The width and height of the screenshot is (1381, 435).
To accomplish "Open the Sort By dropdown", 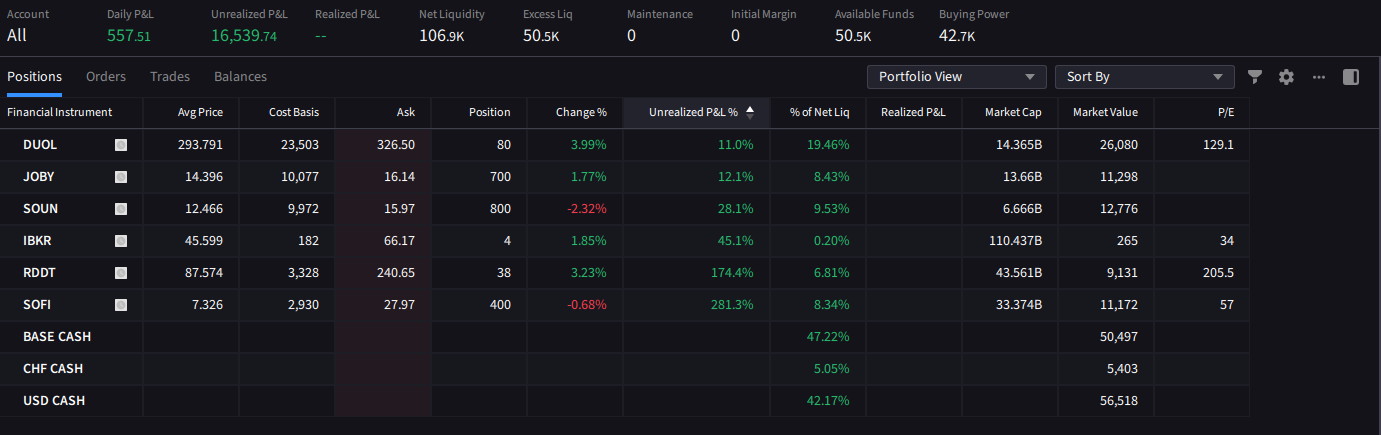I will (1145, 77).
